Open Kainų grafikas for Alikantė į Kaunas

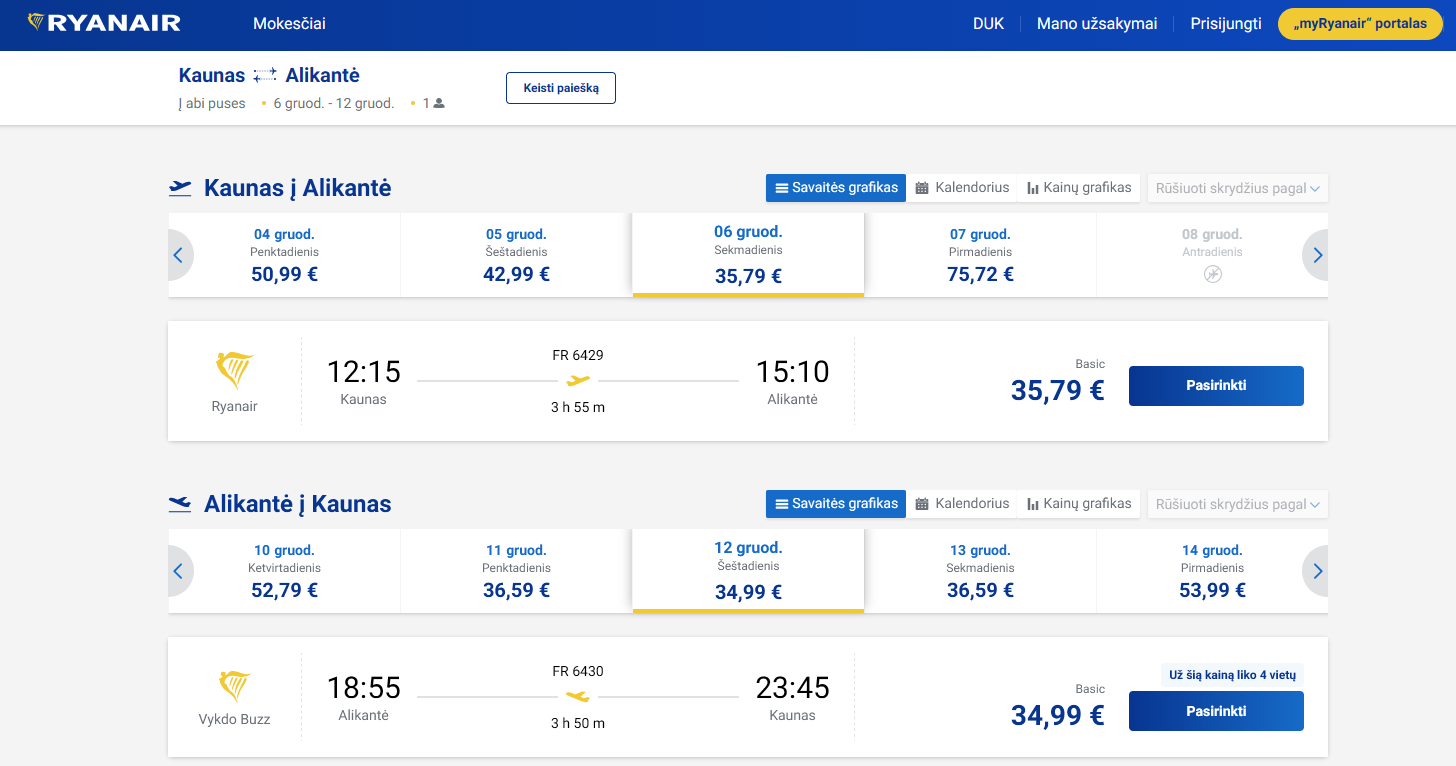click(x=1079, y=504)
